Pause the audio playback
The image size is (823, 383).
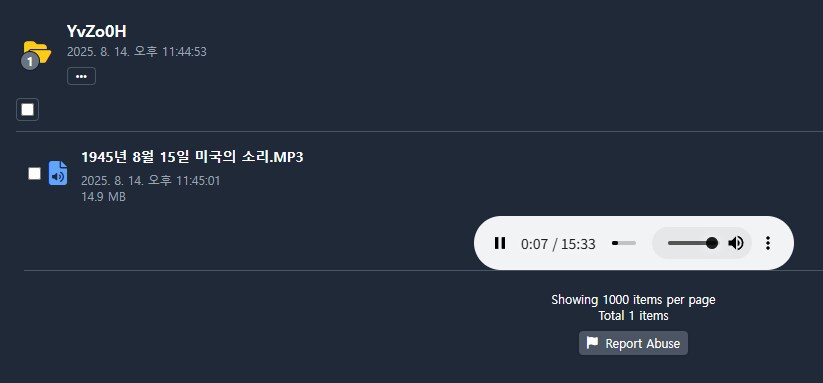(500, 243)
